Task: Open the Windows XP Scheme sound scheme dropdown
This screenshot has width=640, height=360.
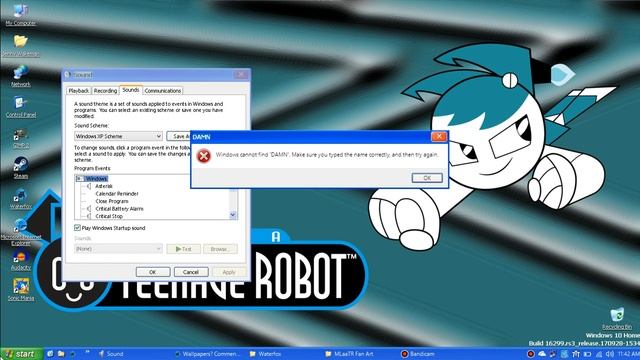Action: [x=118, y=136]
